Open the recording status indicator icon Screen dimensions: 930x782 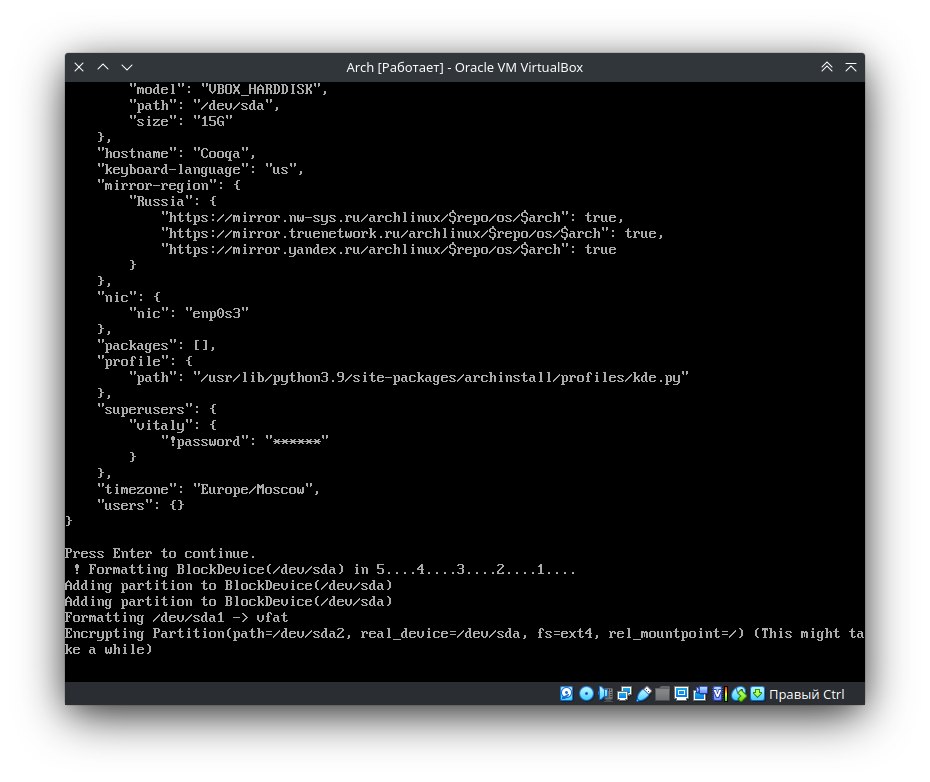[x=700, y=693]
